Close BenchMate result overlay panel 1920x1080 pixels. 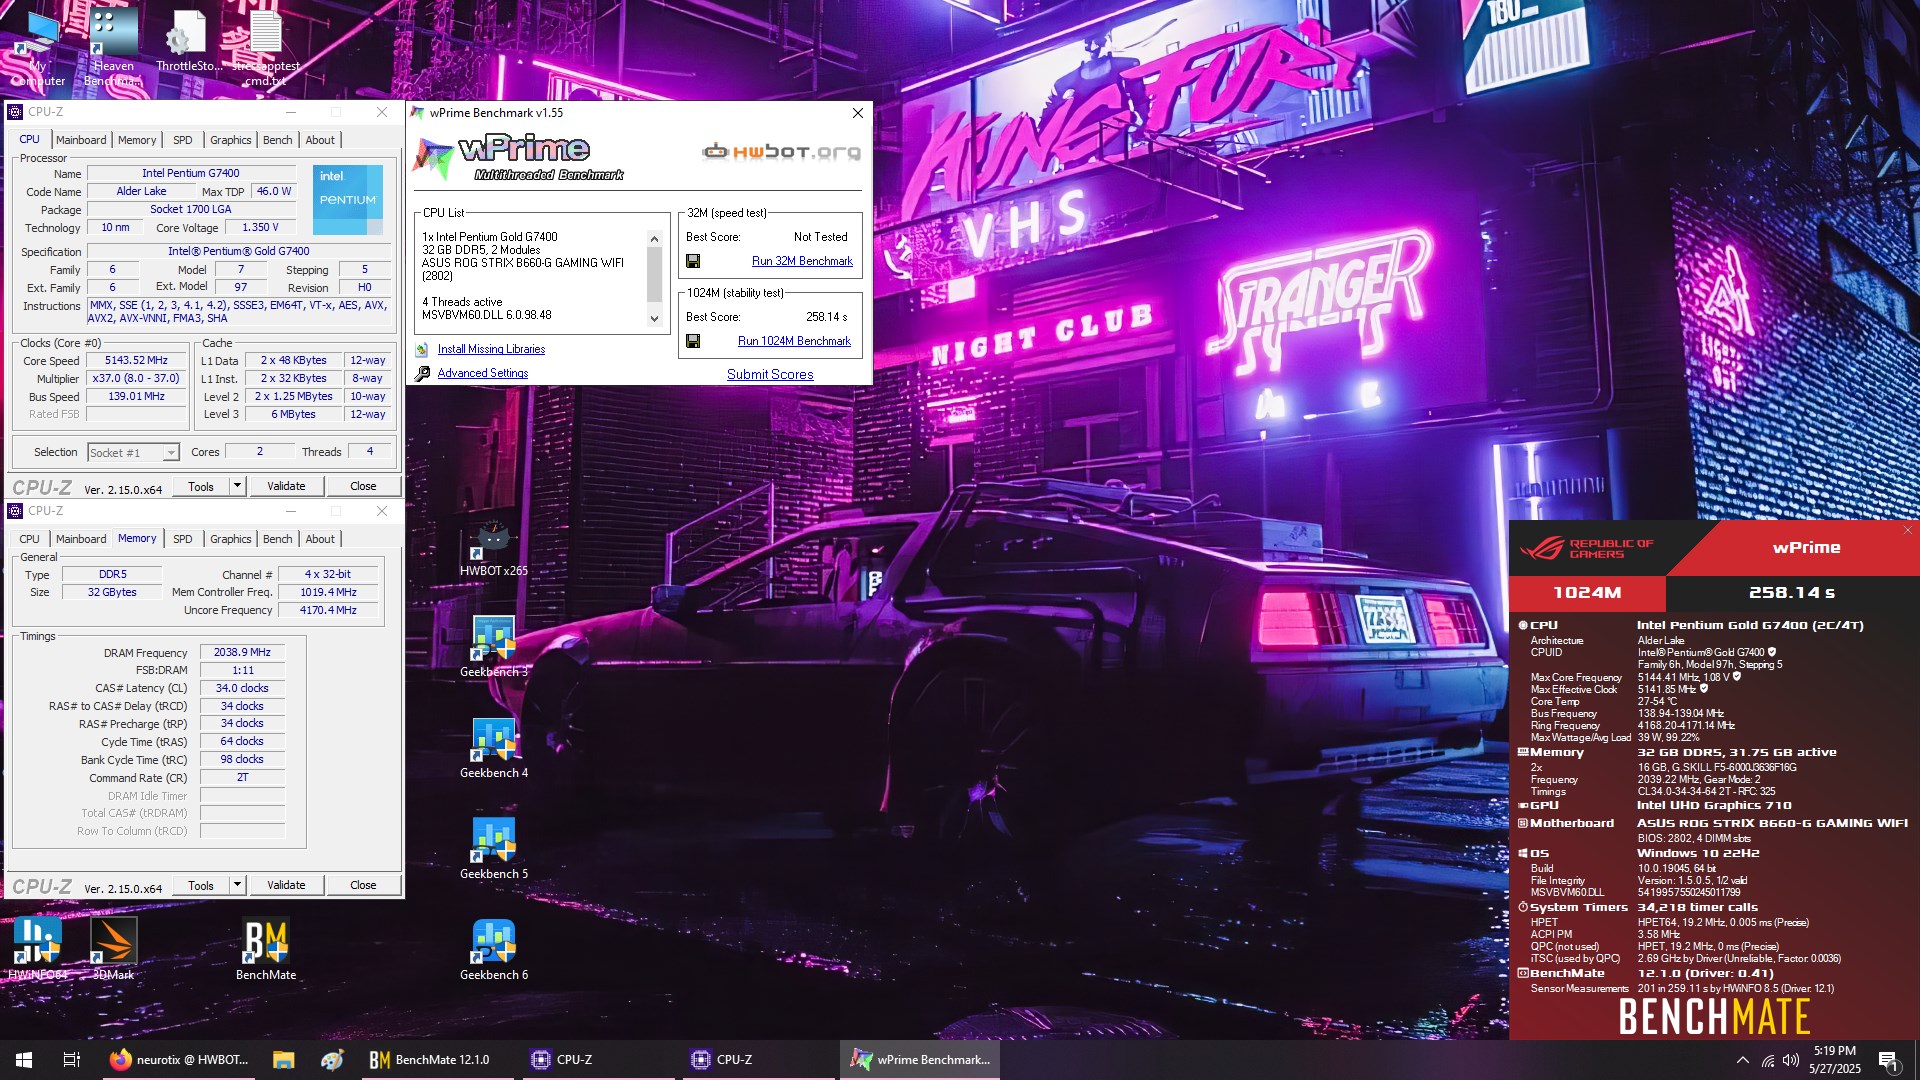coord(1907,530)
